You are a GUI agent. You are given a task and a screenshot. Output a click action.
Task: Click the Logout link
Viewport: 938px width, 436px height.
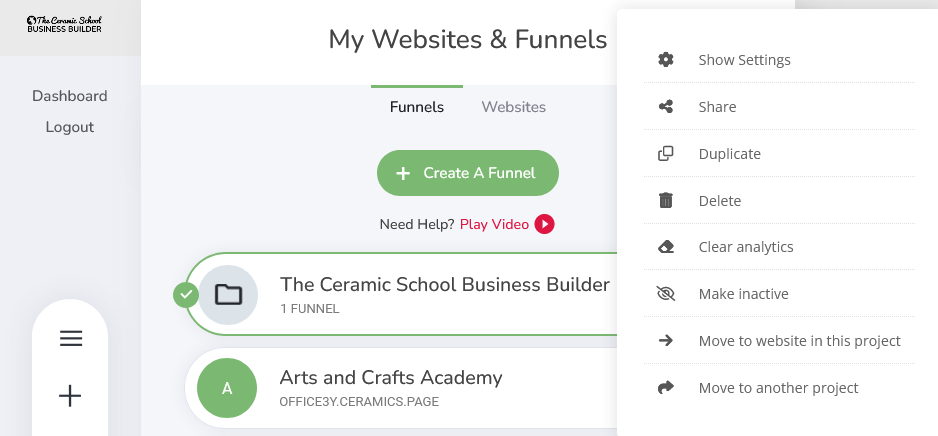(70, 127)
